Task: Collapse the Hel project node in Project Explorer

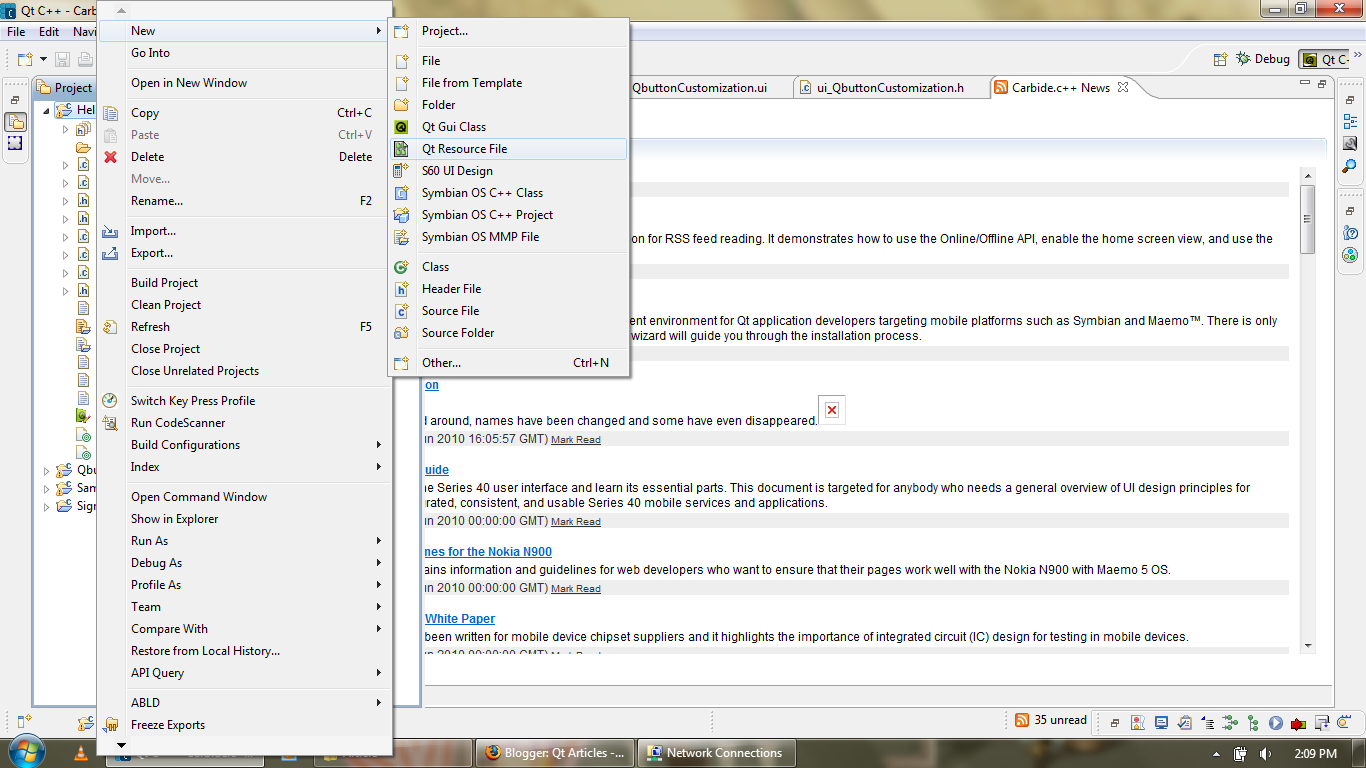Action: pyautogui.click(x=47, y=110)
